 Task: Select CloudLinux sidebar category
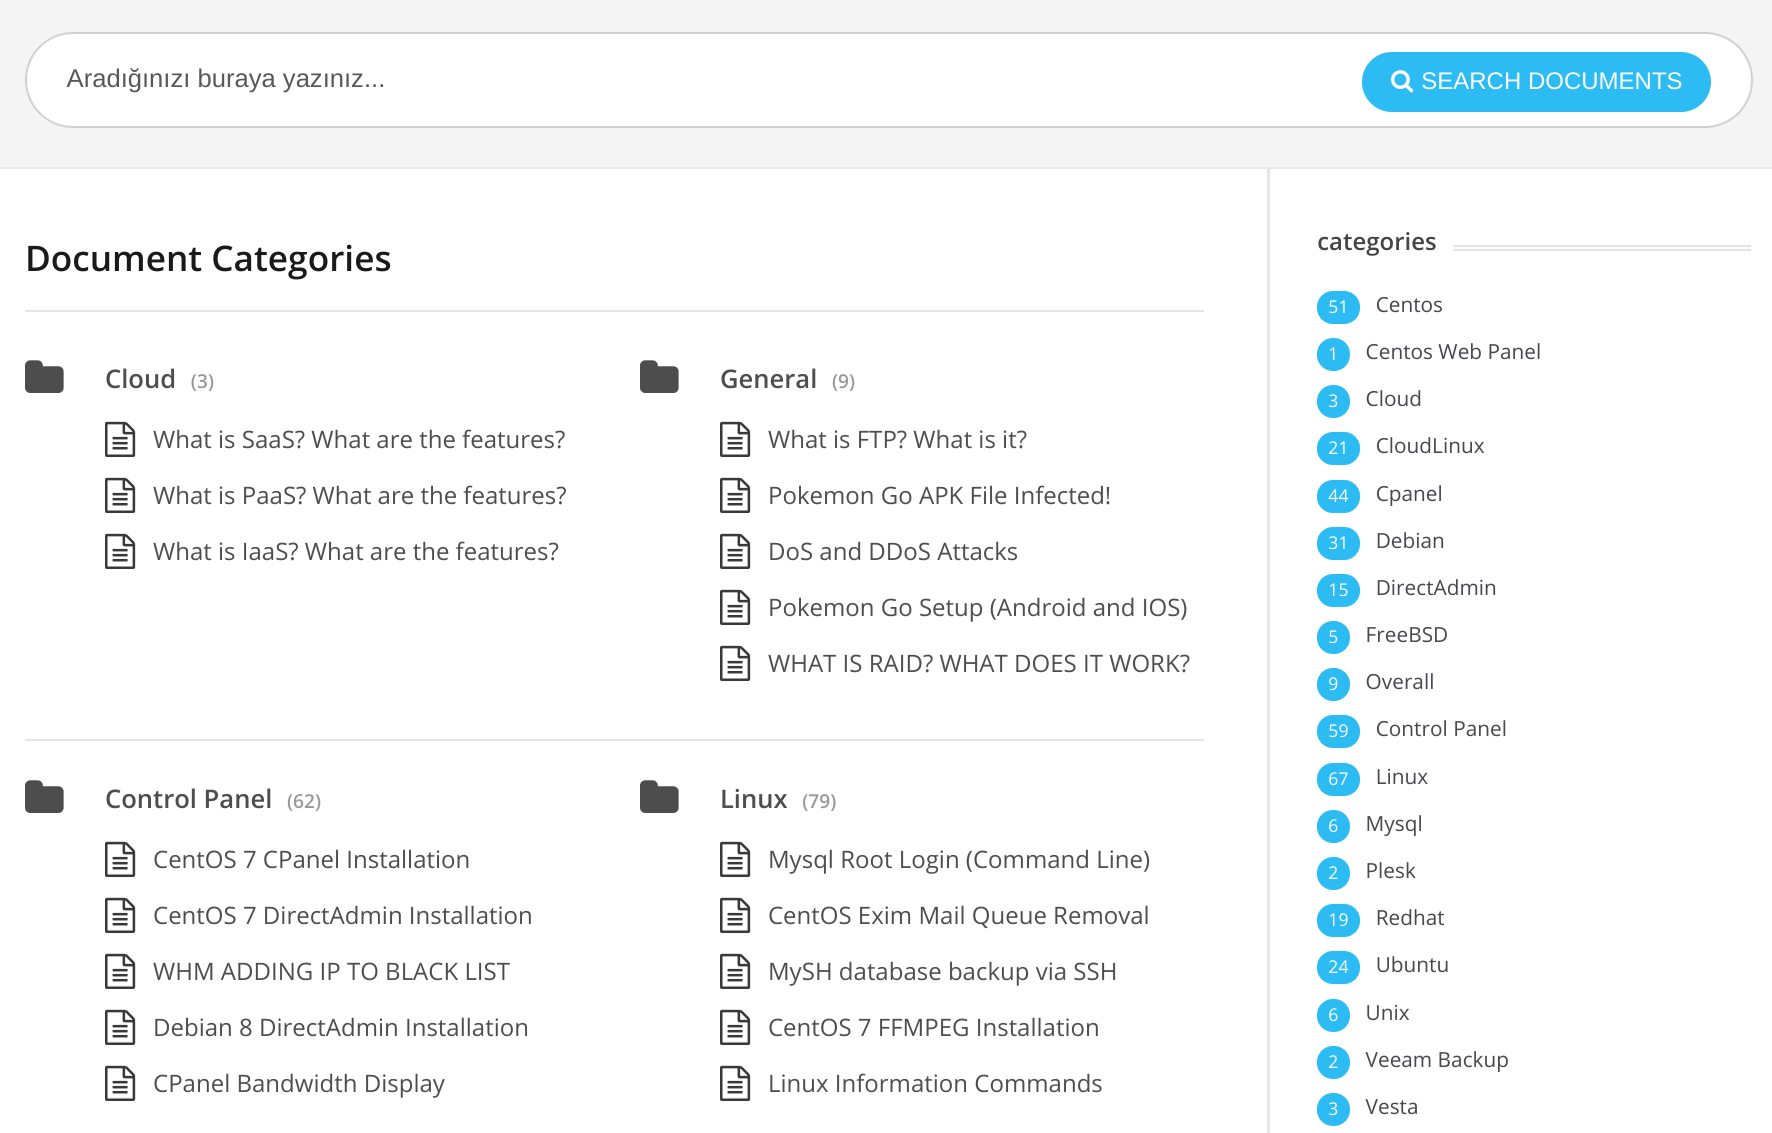click(x=1430, y=446)
